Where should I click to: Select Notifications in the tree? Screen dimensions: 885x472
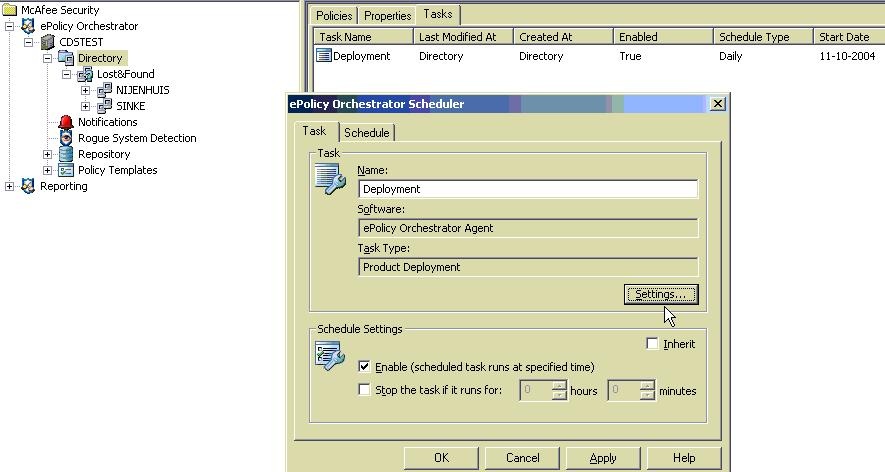point(108,122)
